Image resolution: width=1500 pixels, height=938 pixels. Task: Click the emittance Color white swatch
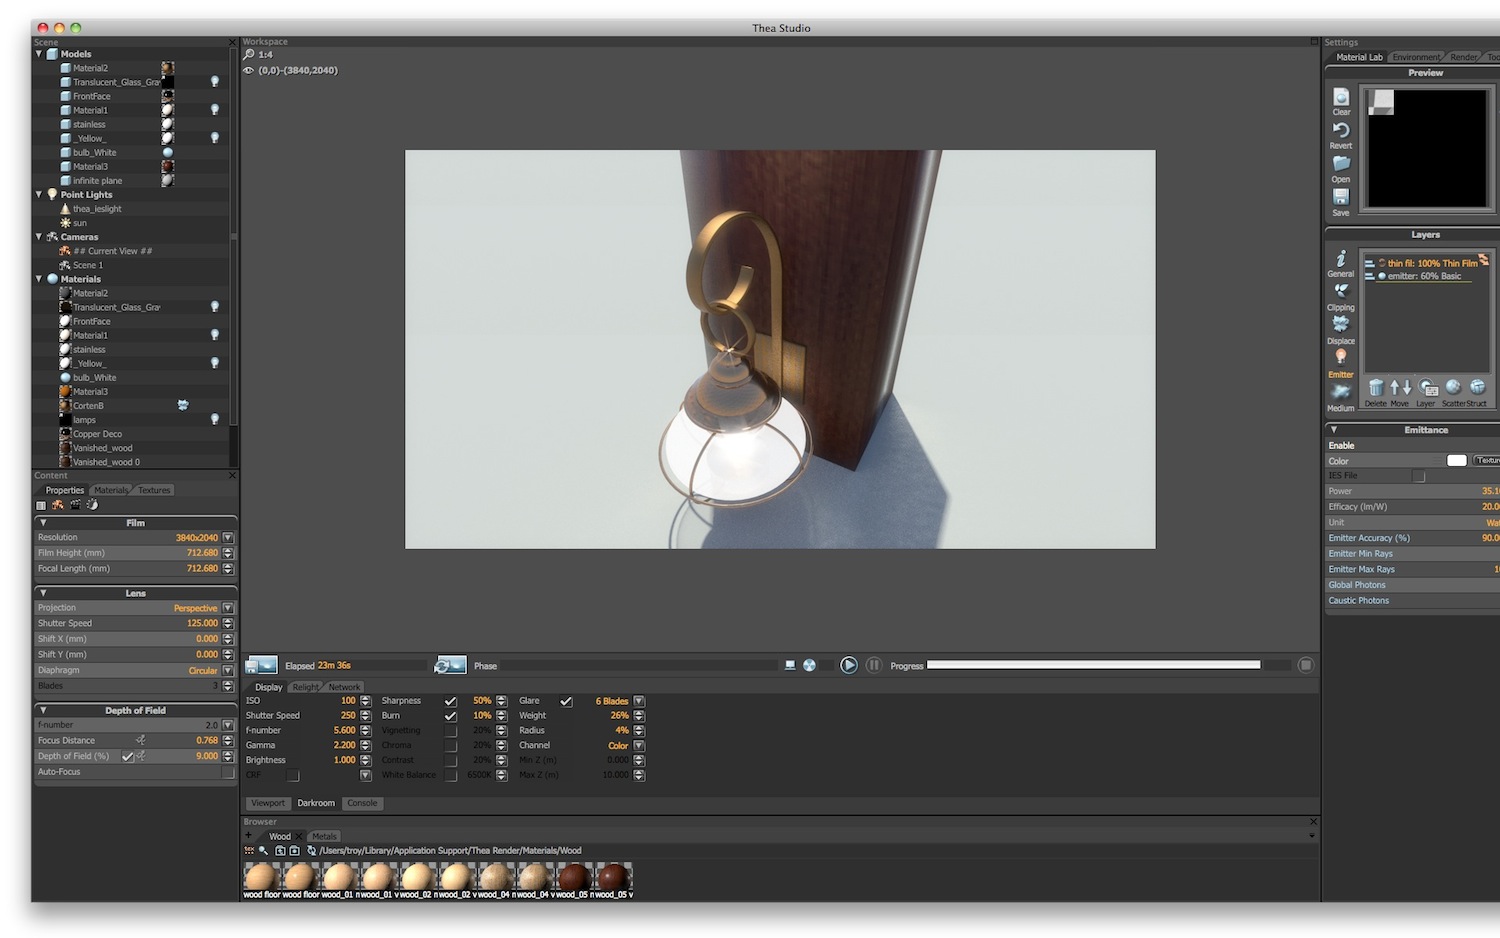1457,460
